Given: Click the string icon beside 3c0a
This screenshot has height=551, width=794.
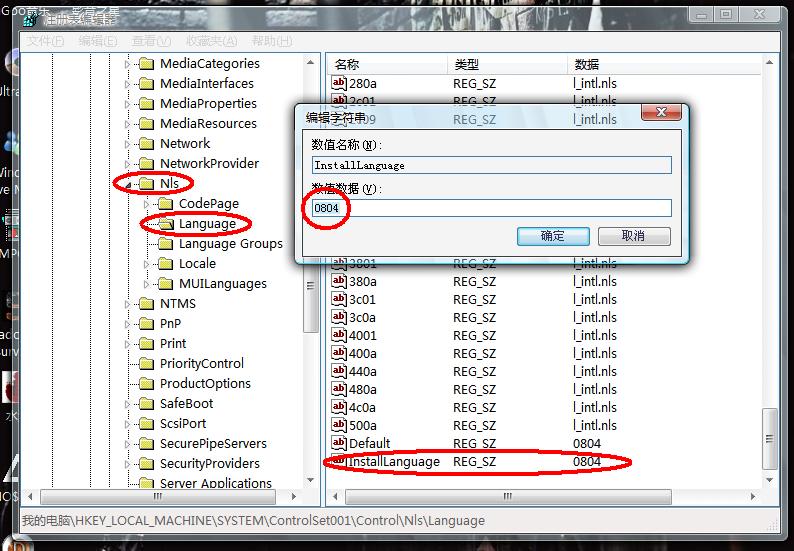Looking at the screenshot, I should (339, 317).
